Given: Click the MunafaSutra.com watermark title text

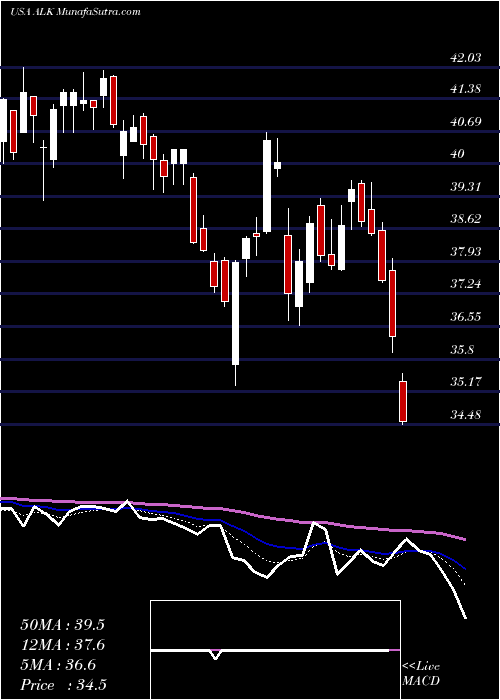Looking at the screenshot, I should (75, 12).
